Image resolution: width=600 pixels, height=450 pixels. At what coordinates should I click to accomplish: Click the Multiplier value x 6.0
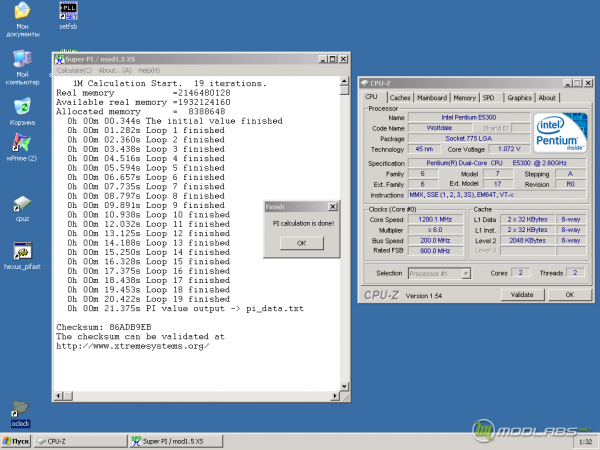435,230
